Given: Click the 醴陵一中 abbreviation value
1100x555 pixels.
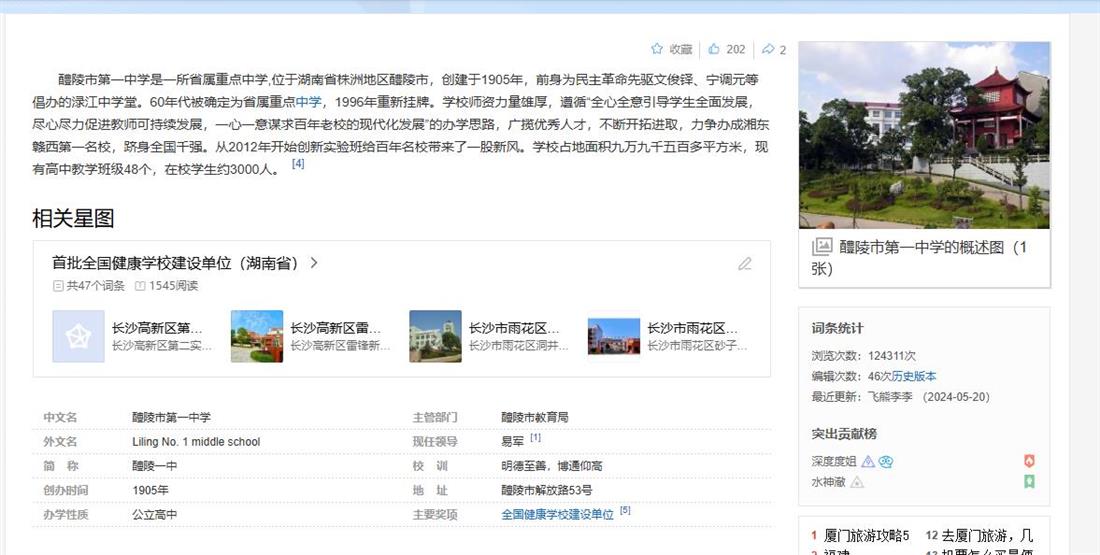Looking at the screenshot, I should click(154, 466).
